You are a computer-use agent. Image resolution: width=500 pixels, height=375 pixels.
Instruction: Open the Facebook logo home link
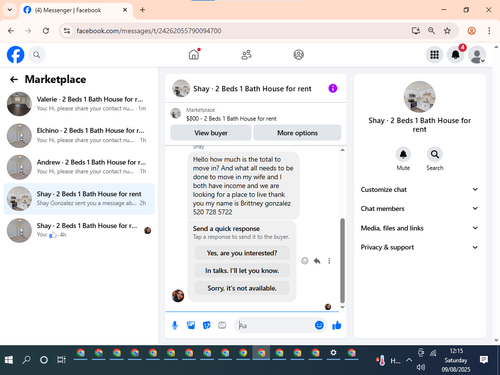pyautogui.click(x=16, y=55)
